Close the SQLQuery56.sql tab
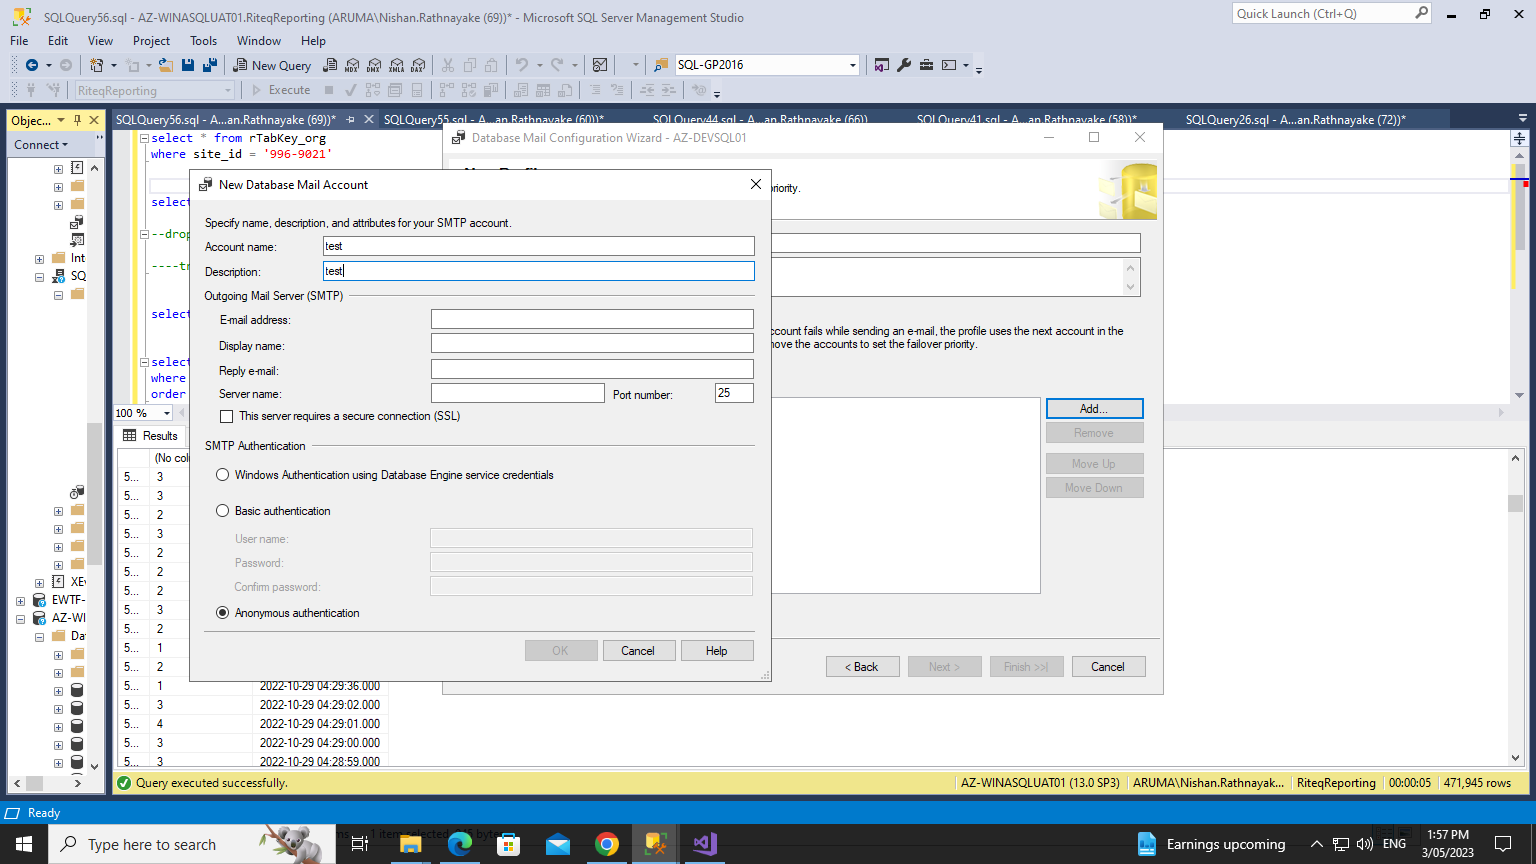This screenshot has width=1536, height=864. [368, 120]
